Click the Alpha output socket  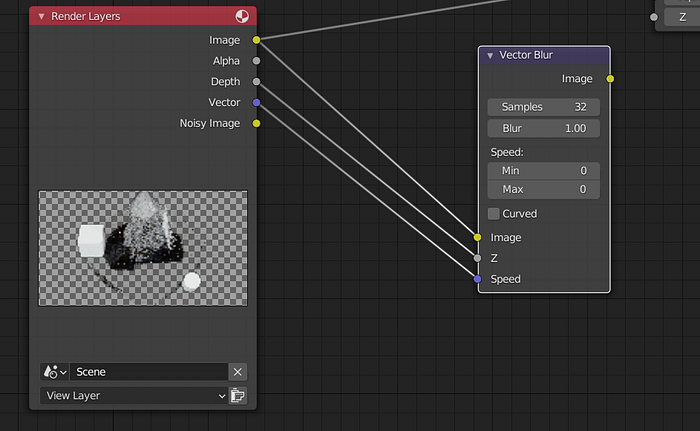(x=256, y=61)
